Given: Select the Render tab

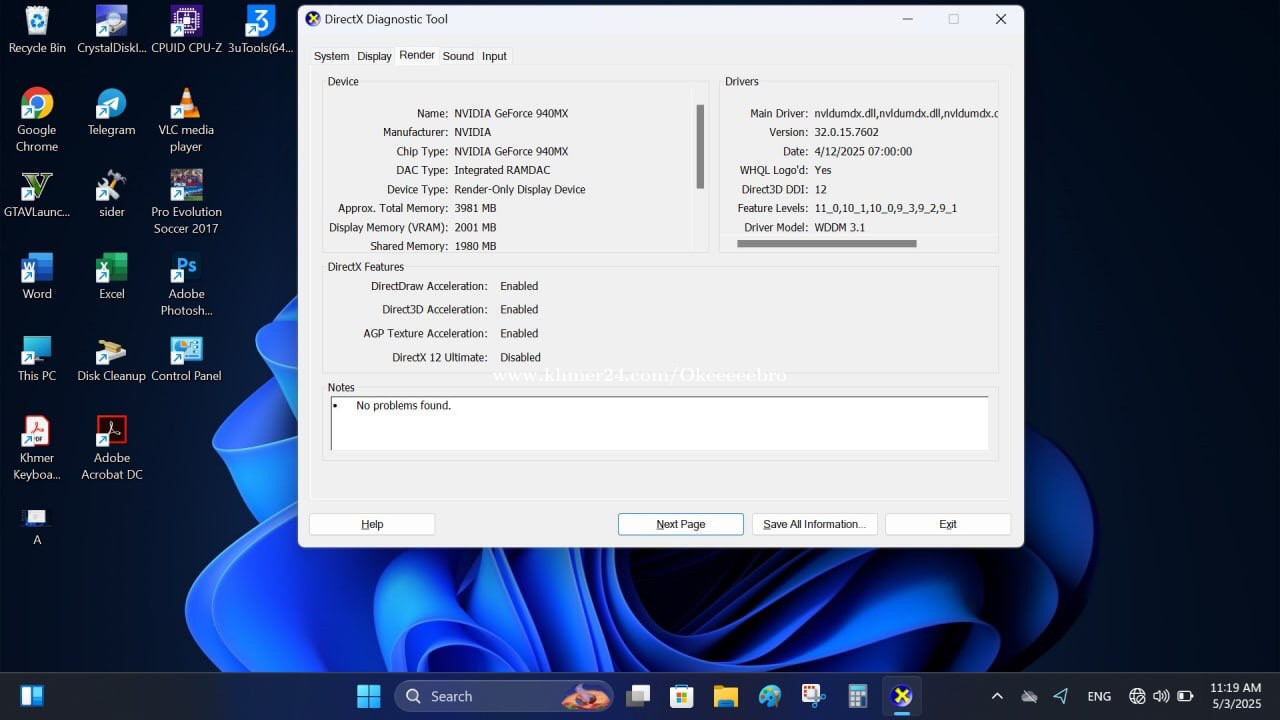Looking at the screenshot, I should pos(417,55).
